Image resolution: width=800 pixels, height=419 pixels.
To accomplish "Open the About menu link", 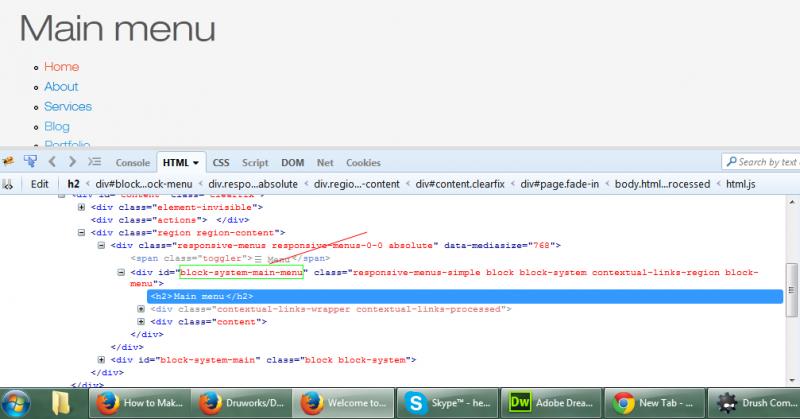I will (61, 87).
